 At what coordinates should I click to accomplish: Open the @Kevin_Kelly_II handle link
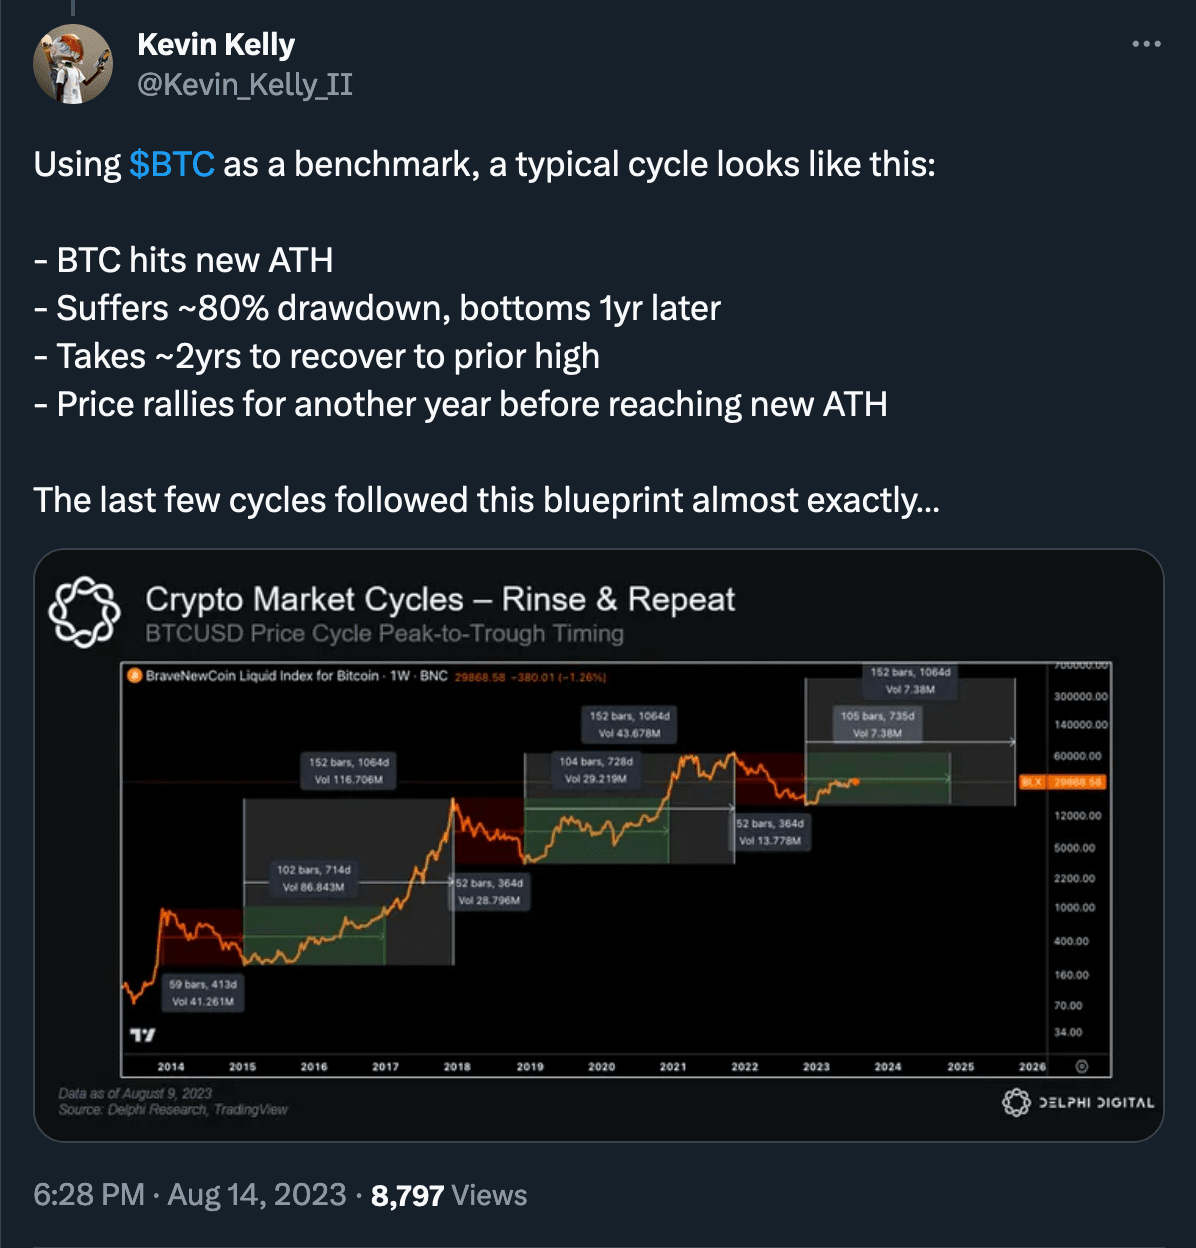tap(245, 84)
